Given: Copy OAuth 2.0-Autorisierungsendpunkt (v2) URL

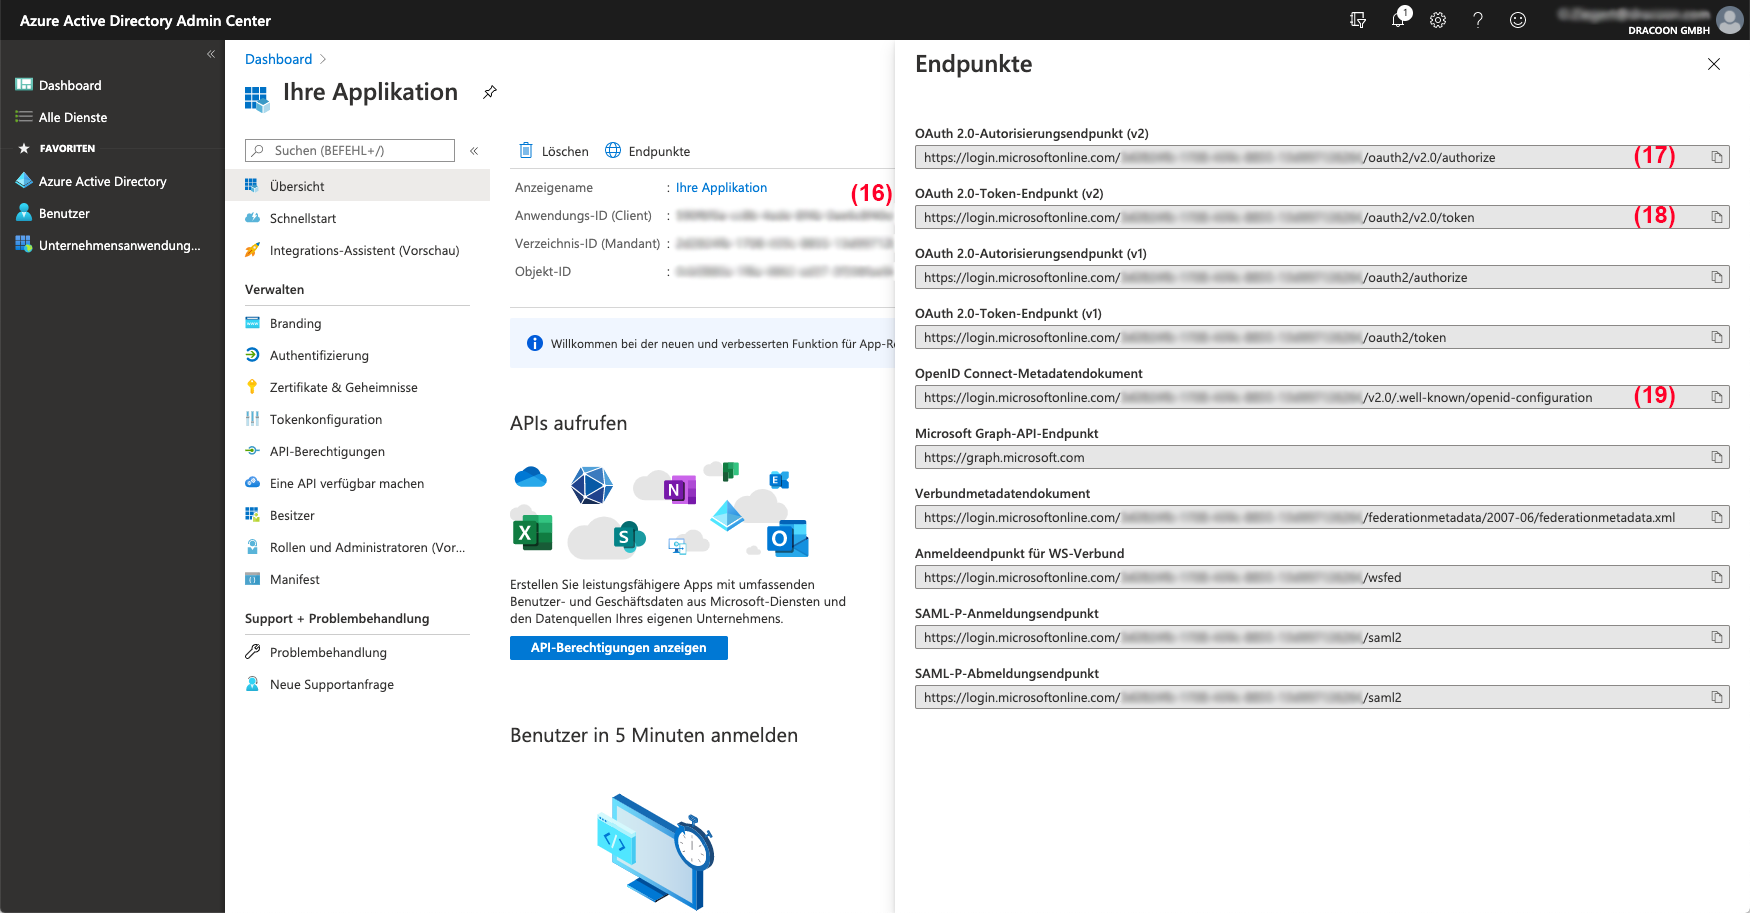Looking at the screenshot, I should [1716, 157].
